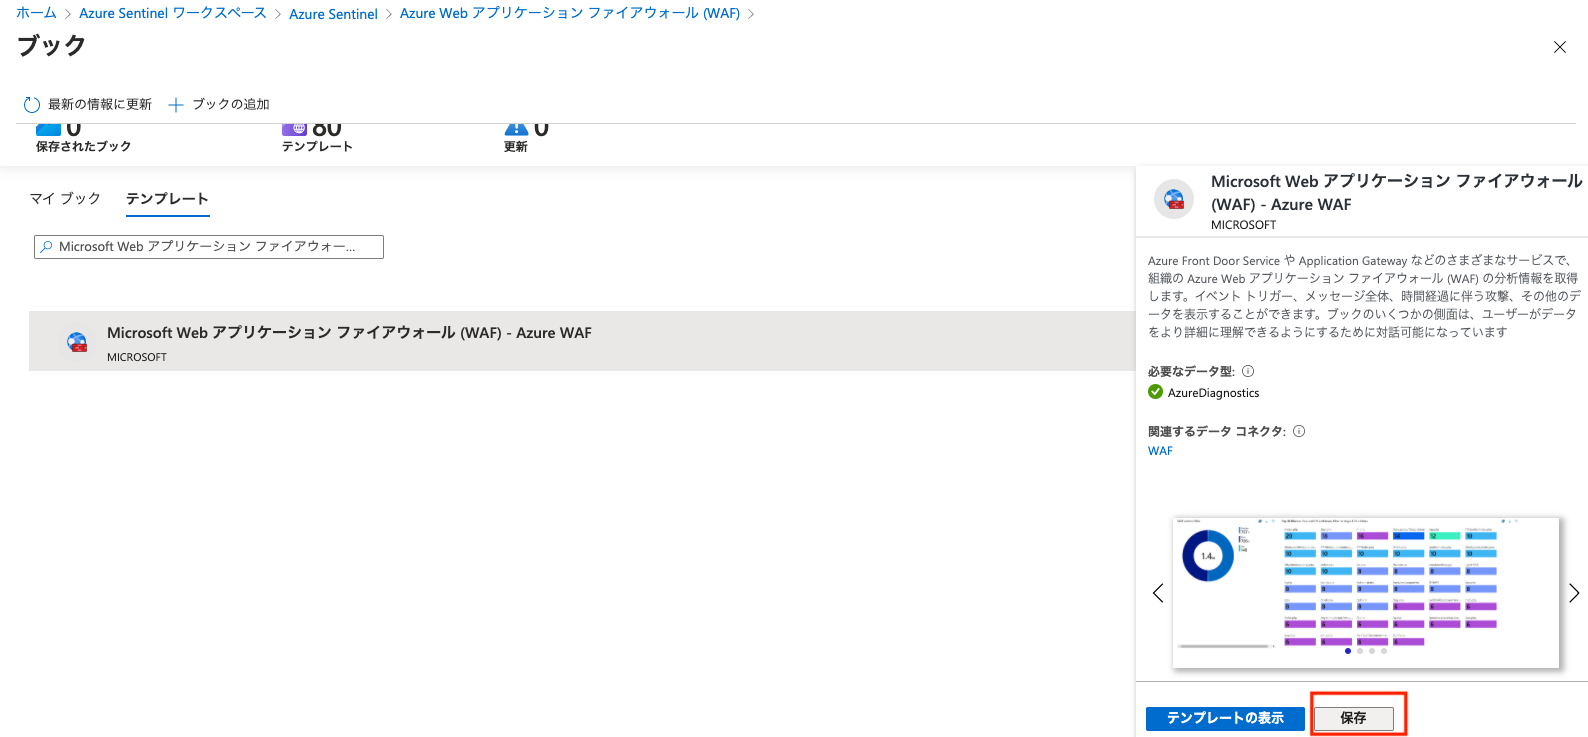The height and width of the screenshot is (737, 1588).
Task: Select the テンプレート tab
Action: (167, 199)
